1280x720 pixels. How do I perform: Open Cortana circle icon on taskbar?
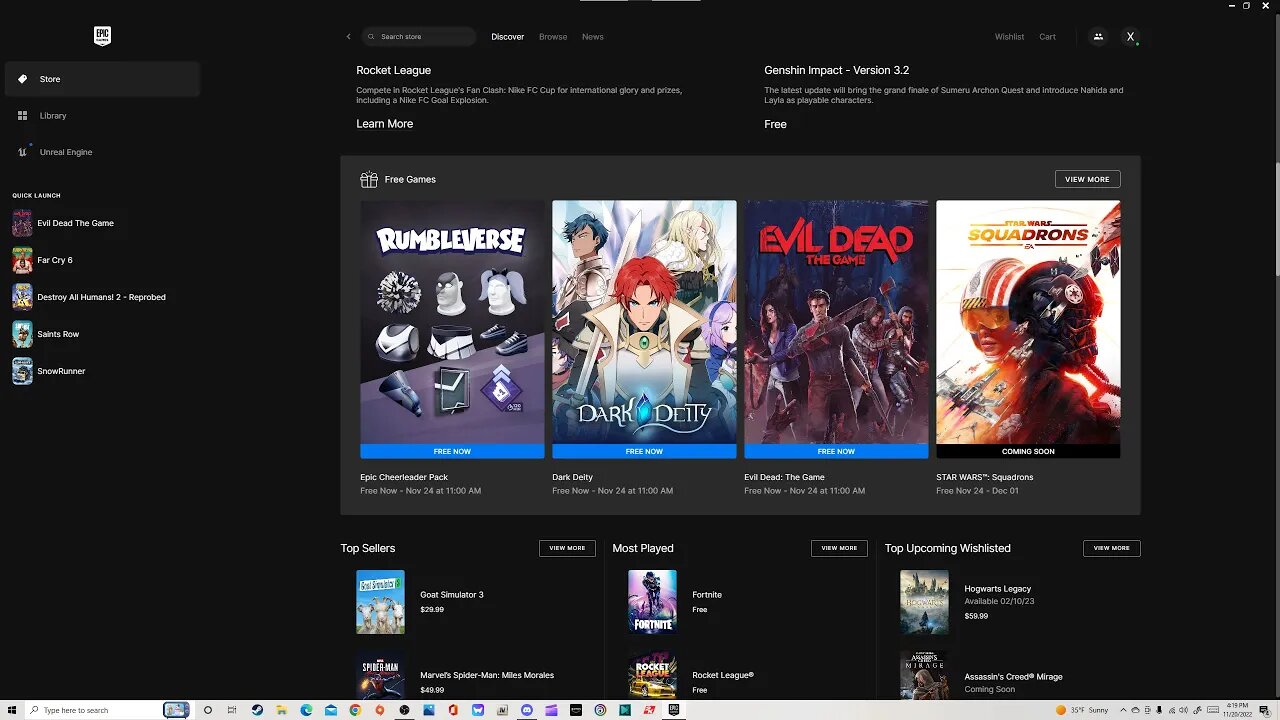click(208, 710)
